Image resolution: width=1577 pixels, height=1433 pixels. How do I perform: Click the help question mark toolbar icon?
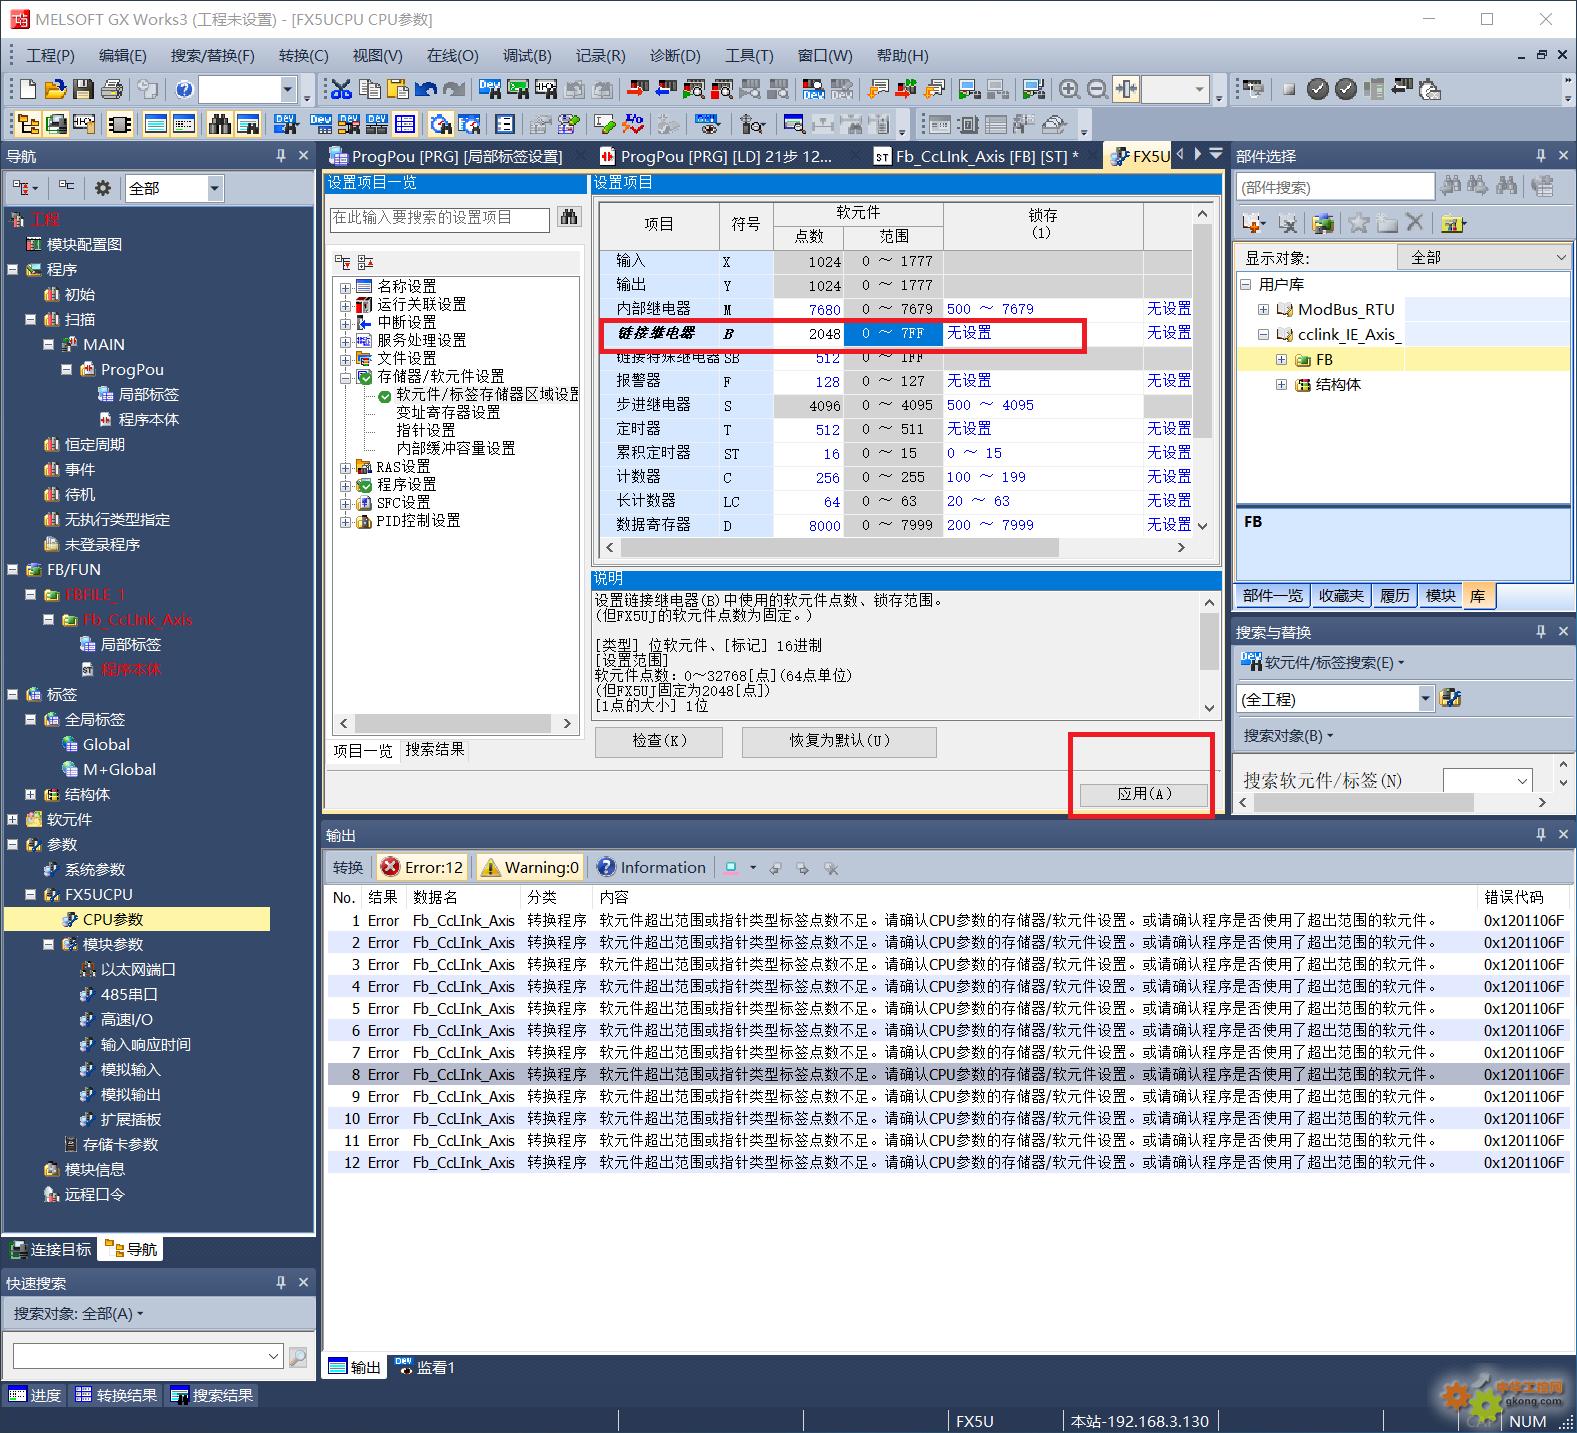pyautogui.click(x=184, y=90)
